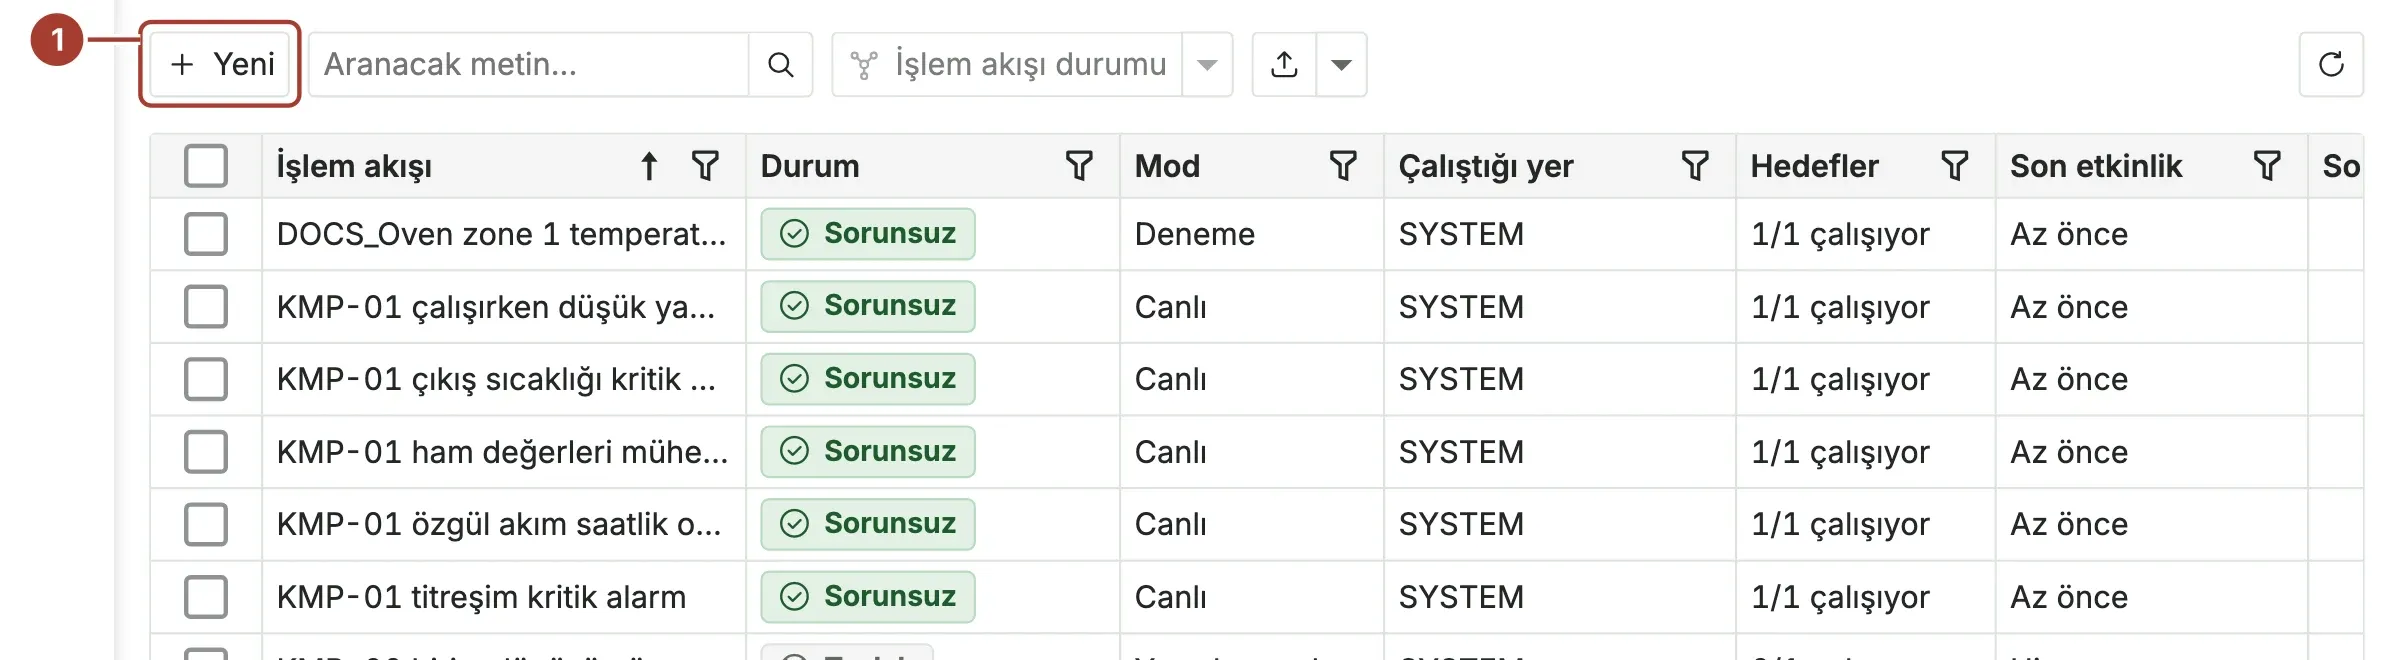The image size is (2400, 660).
Task: Open KMP-01 özgül akım saatlik workflow
Action: (x=499, y=524)
